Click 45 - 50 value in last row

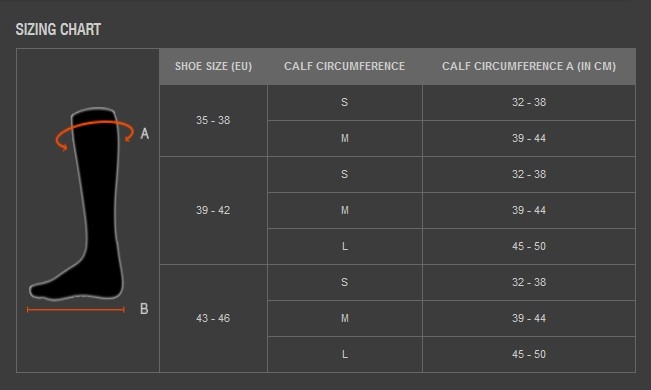click(x=529, y=354)
